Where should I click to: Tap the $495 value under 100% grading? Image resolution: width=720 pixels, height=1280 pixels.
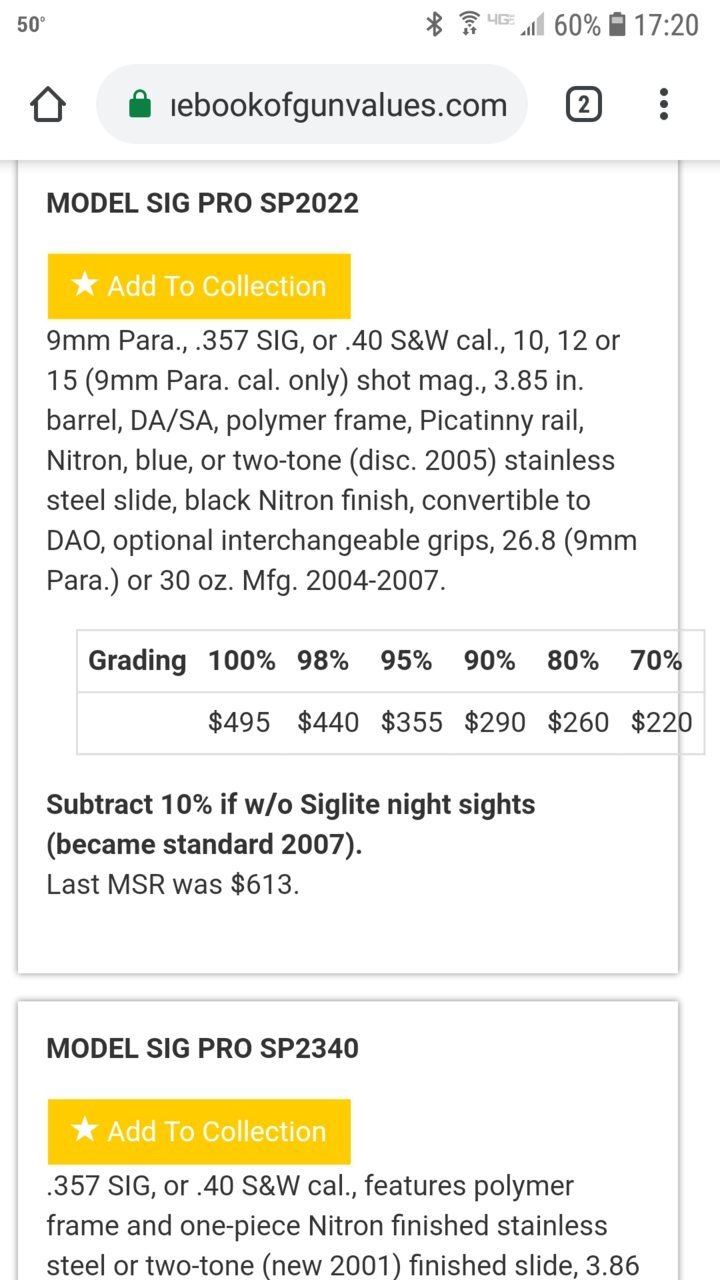point(239,722)
